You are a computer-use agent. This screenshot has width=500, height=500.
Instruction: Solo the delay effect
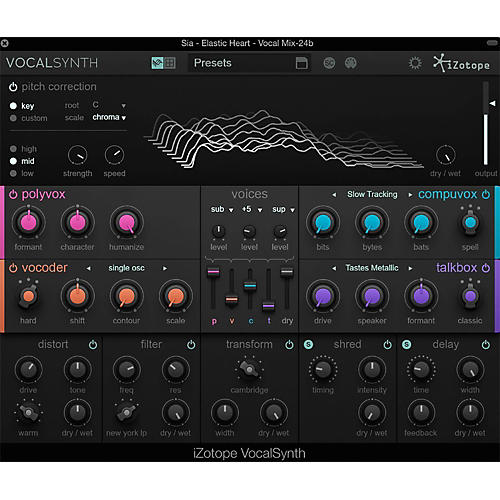point(406,345)
